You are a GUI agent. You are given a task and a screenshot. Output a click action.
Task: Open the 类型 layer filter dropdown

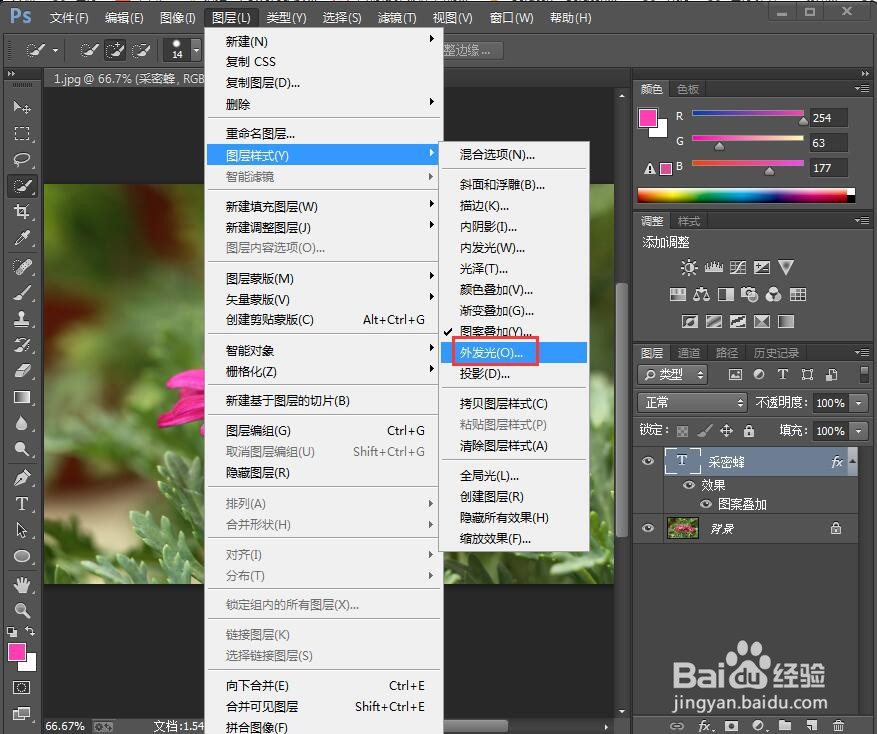click(673, 375)
